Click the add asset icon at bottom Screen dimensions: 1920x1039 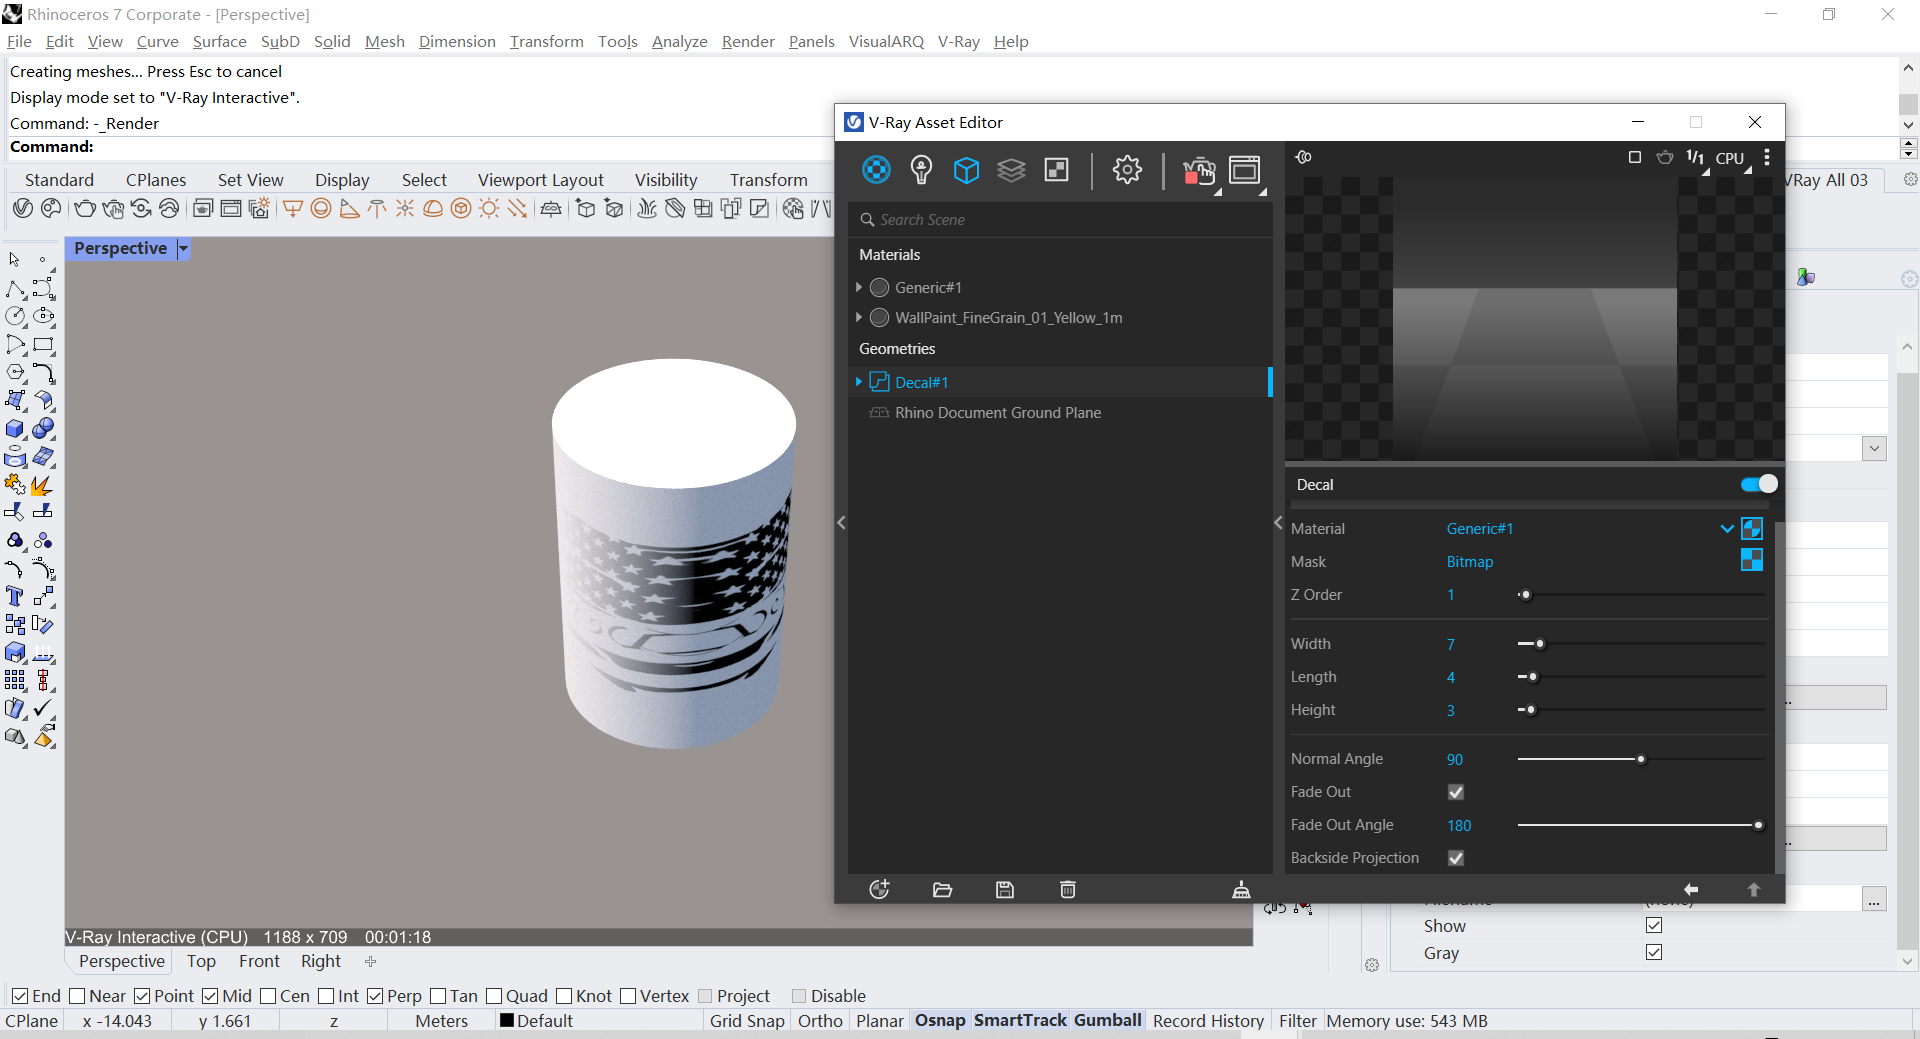point(879,890)
